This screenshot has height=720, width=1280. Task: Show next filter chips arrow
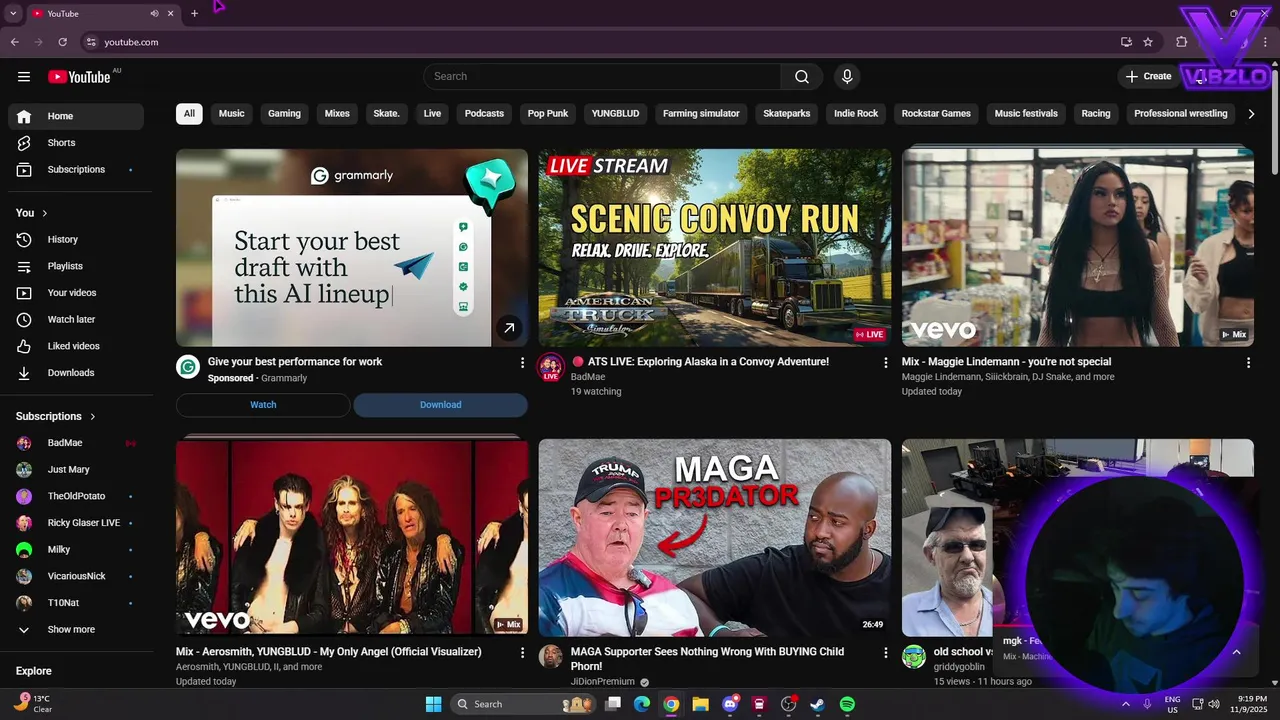pos(1251,114)
